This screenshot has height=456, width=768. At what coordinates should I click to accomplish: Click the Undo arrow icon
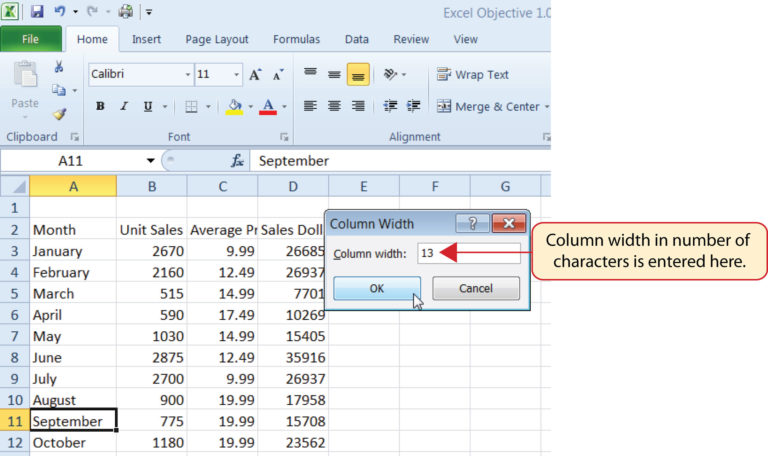[x=59, y=12]
